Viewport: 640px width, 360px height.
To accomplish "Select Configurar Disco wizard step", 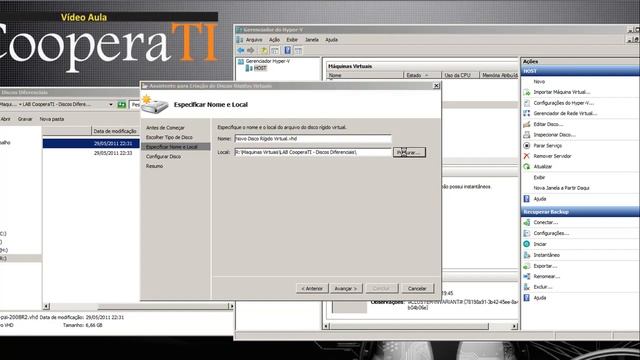I will (163, 156).
